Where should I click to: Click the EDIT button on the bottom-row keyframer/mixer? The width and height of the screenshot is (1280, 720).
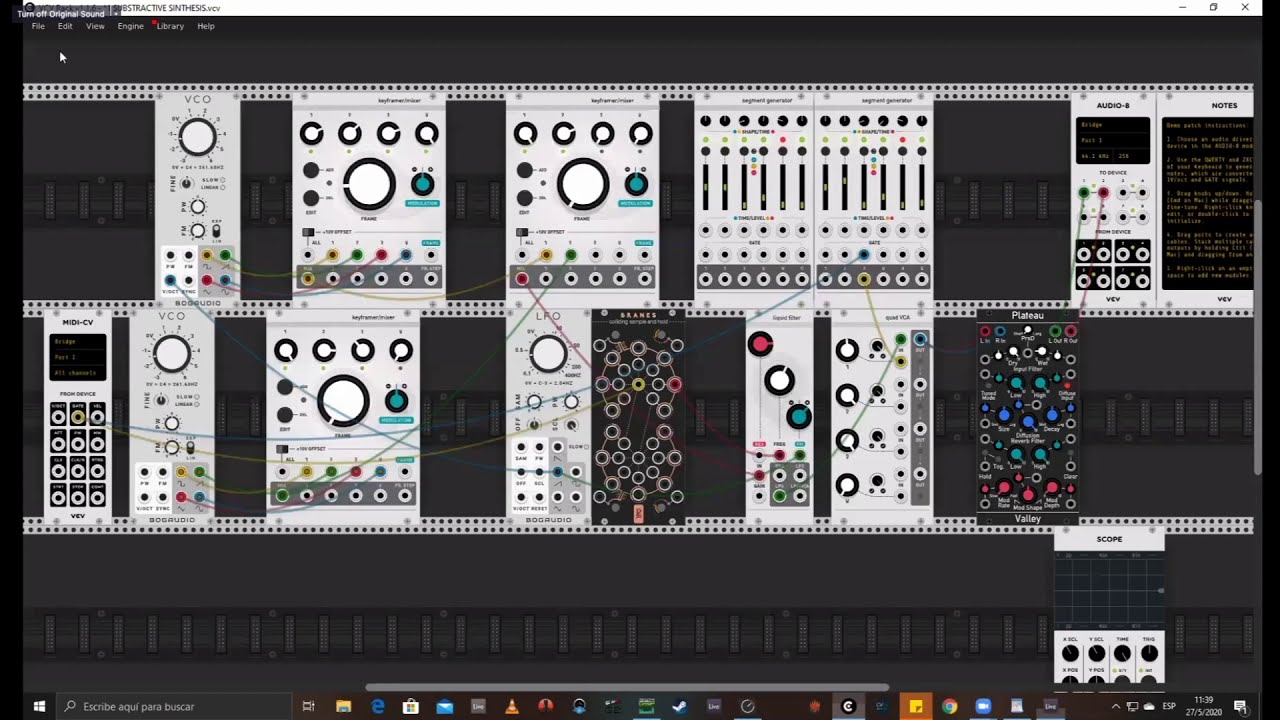pos(285,414)
